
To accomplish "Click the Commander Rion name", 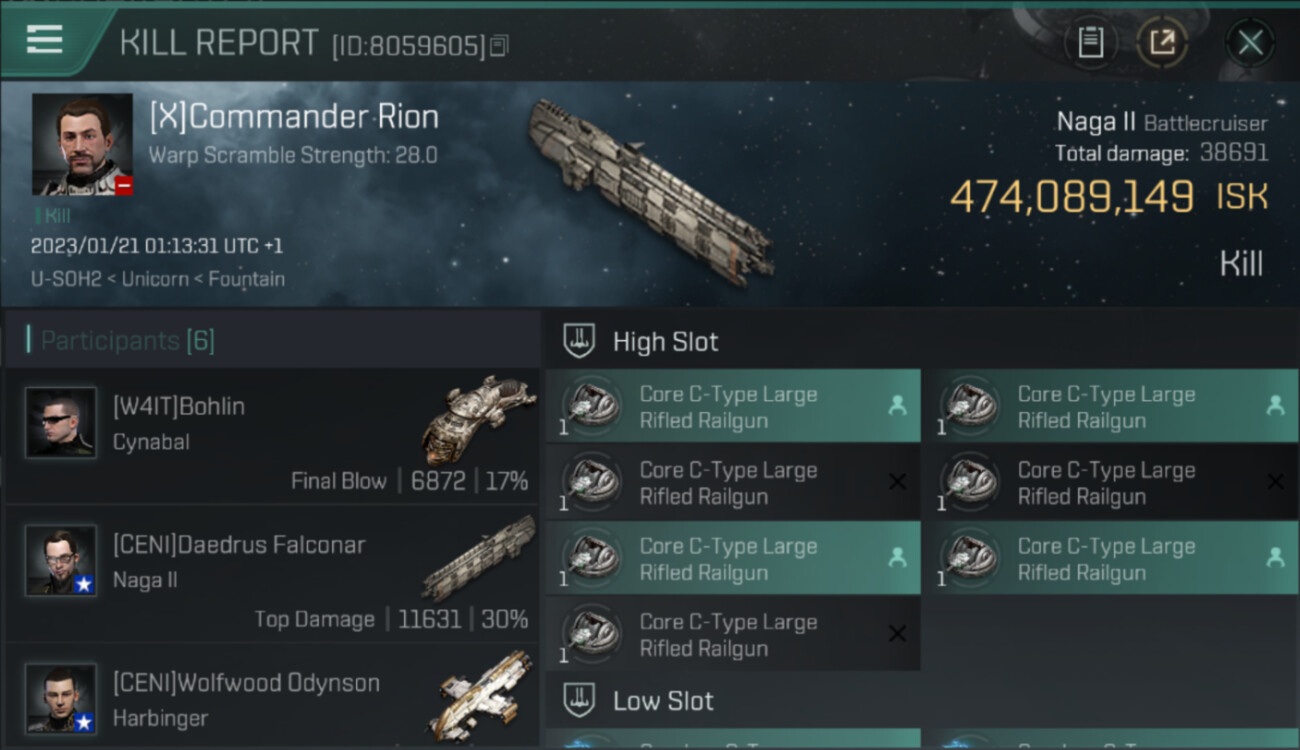I will tap(294, 117).
